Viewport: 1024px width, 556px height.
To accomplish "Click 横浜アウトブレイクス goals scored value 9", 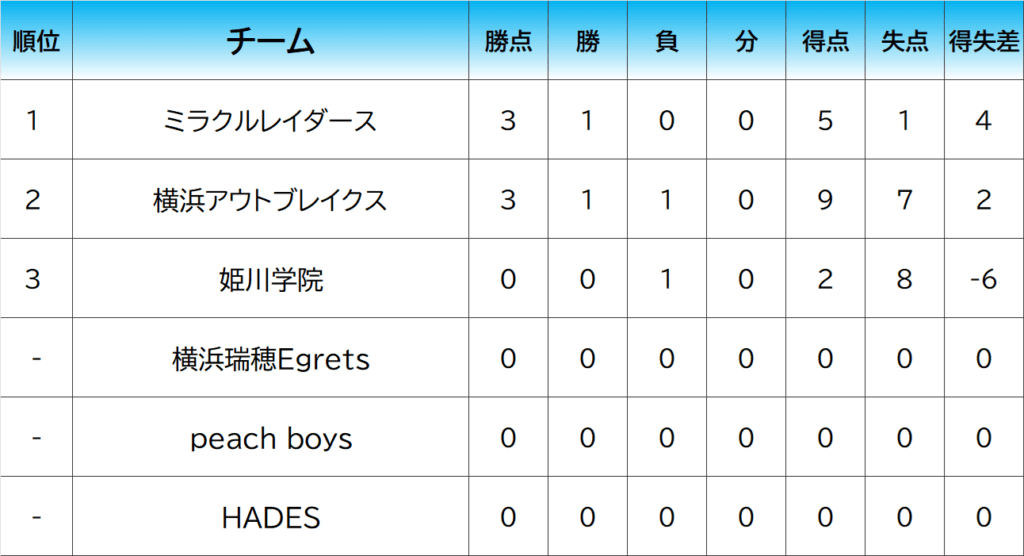I will pos(825,200).
